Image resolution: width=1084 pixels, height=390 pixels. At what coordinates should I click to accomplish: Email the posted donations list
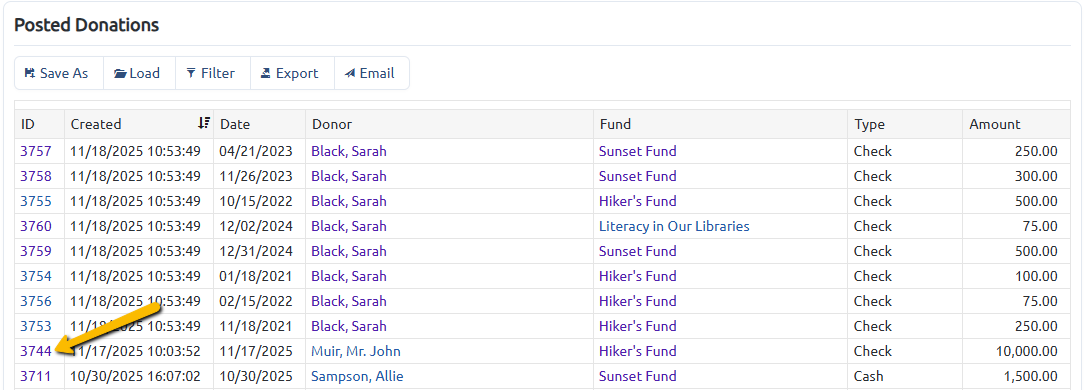click(372, 73)
